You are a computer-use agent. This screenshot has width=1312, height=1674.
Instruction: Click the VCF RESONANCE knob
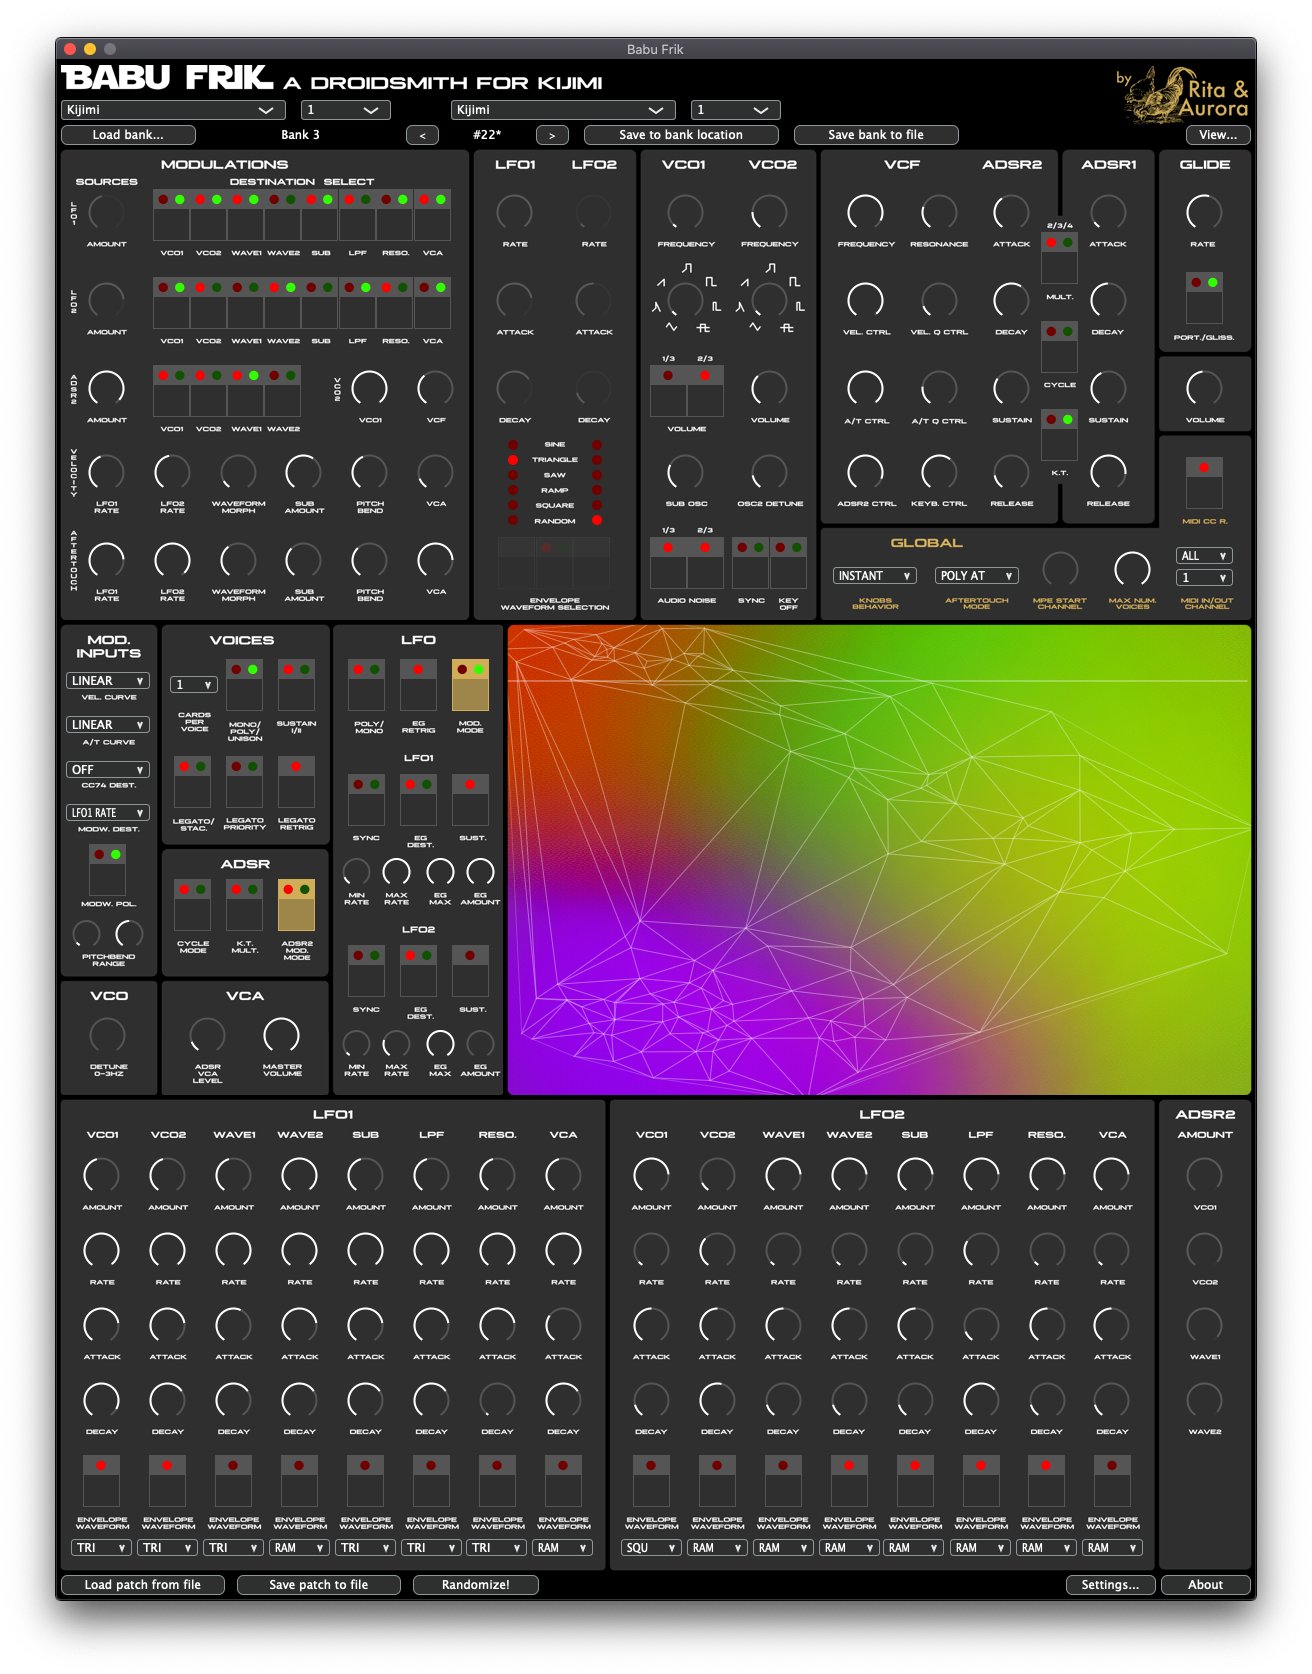pos(938,212)
